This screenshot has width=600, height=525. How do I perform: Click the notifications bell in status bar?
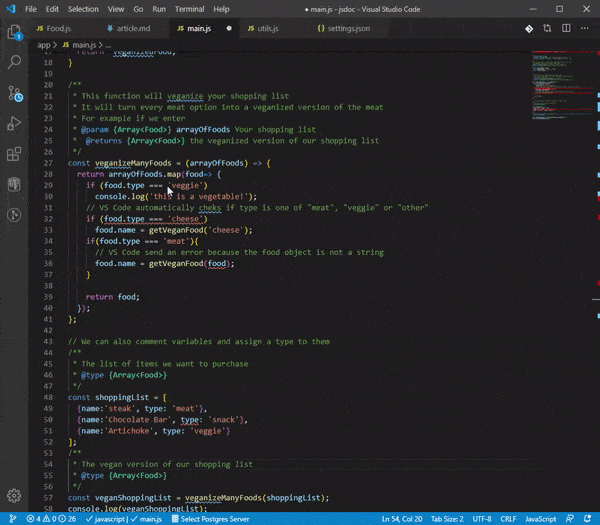[588, 519]
